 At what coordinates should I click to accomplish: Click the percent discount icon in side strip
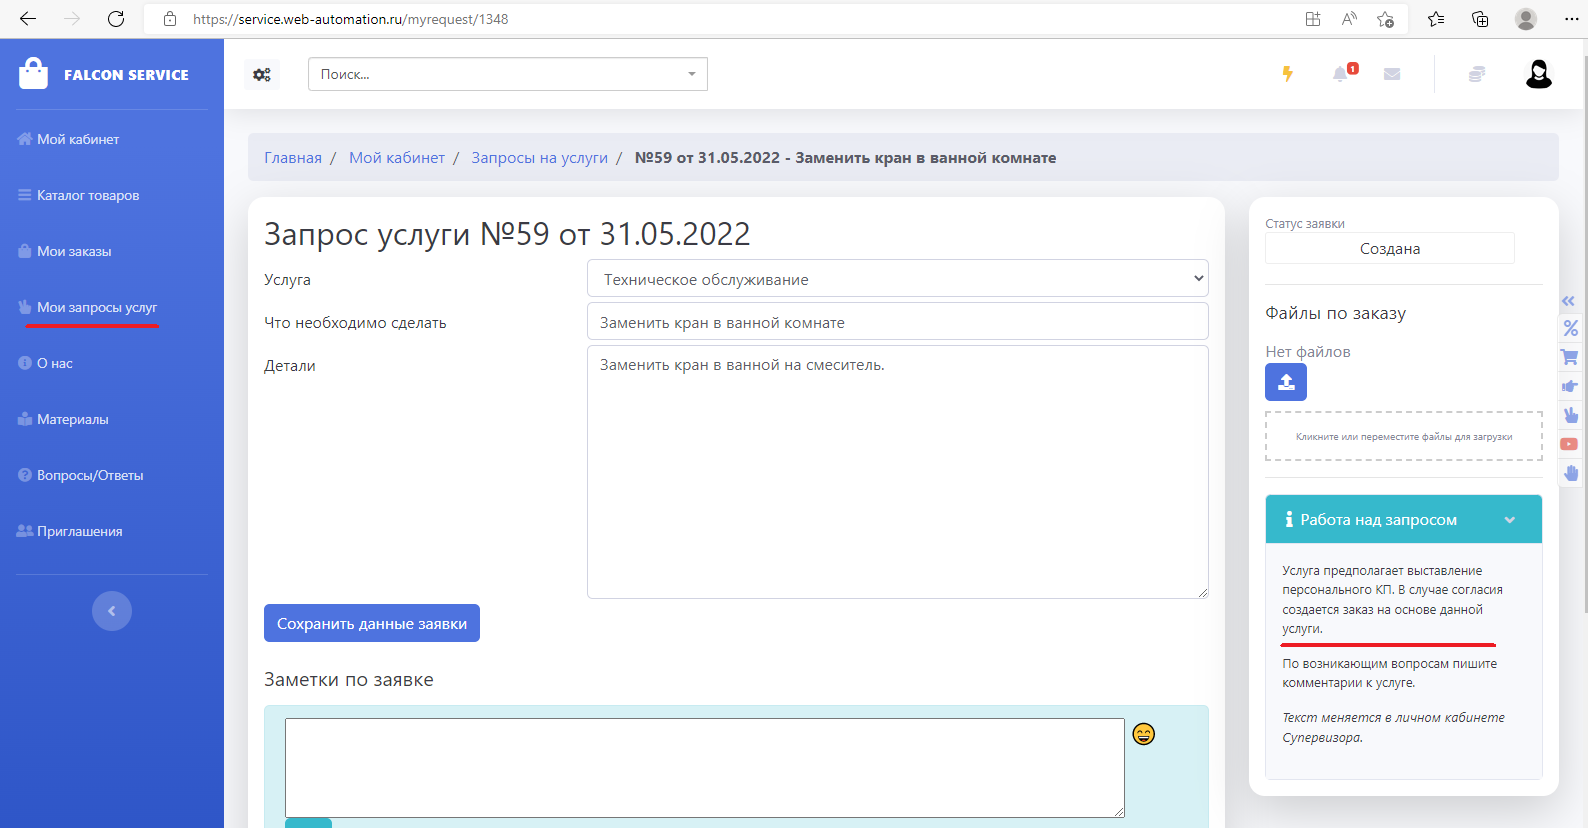(1570, 328)
